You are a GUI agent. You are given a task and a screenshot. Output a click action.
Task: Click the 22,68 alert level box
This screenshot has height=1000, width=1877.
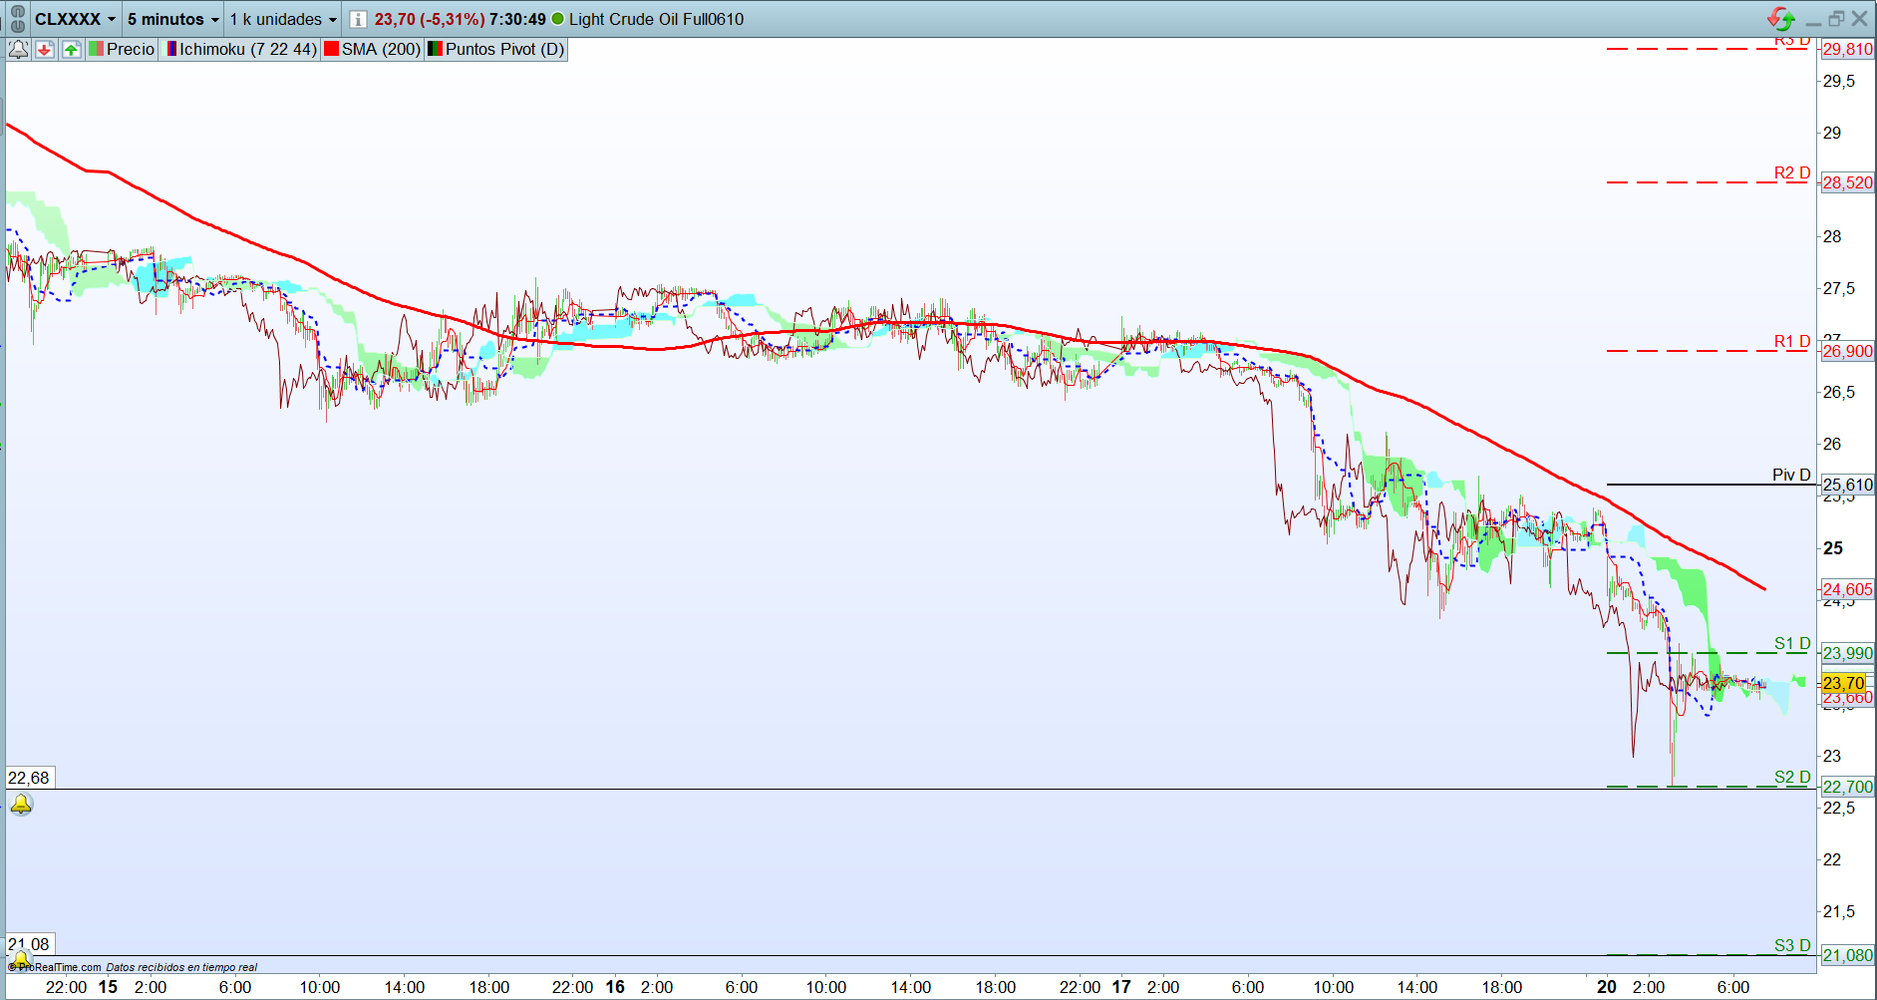pos(29,778)
